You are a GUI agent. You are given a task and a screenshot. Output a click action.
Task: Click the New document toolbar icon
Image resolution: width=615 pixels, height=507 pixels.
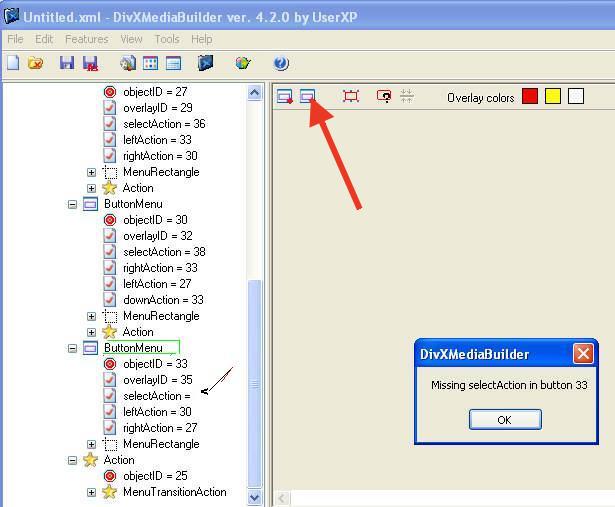13,63
